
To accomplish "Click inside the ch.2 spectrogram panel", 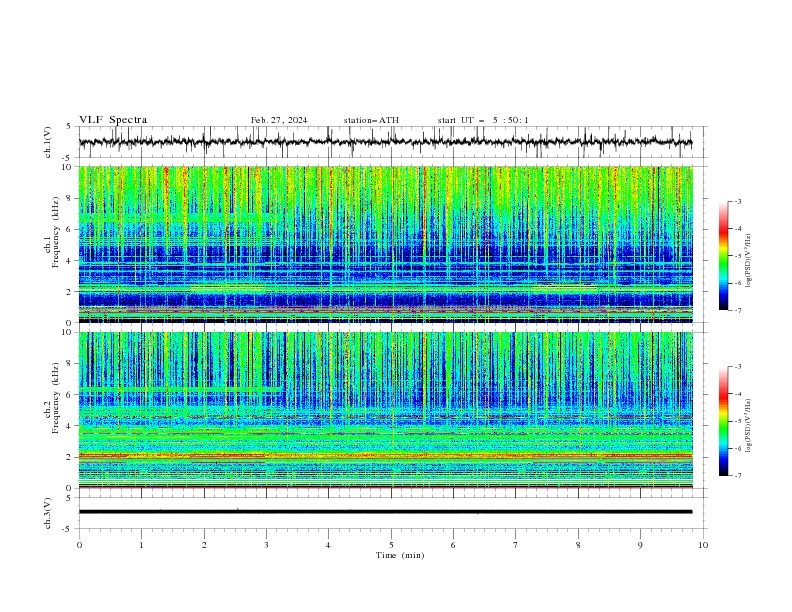I will click(x=385, y=410).
